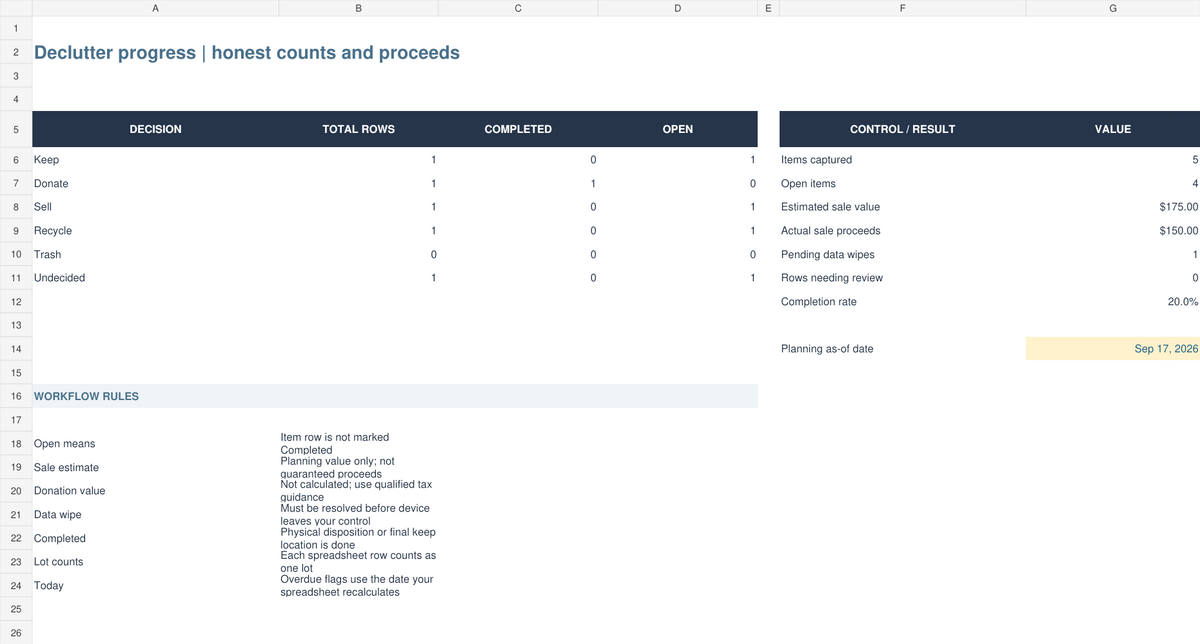The height and width of the screenshot is (644, 1200).
Task: Click the Trash row Total Rows count
Action: pos(358,255)
